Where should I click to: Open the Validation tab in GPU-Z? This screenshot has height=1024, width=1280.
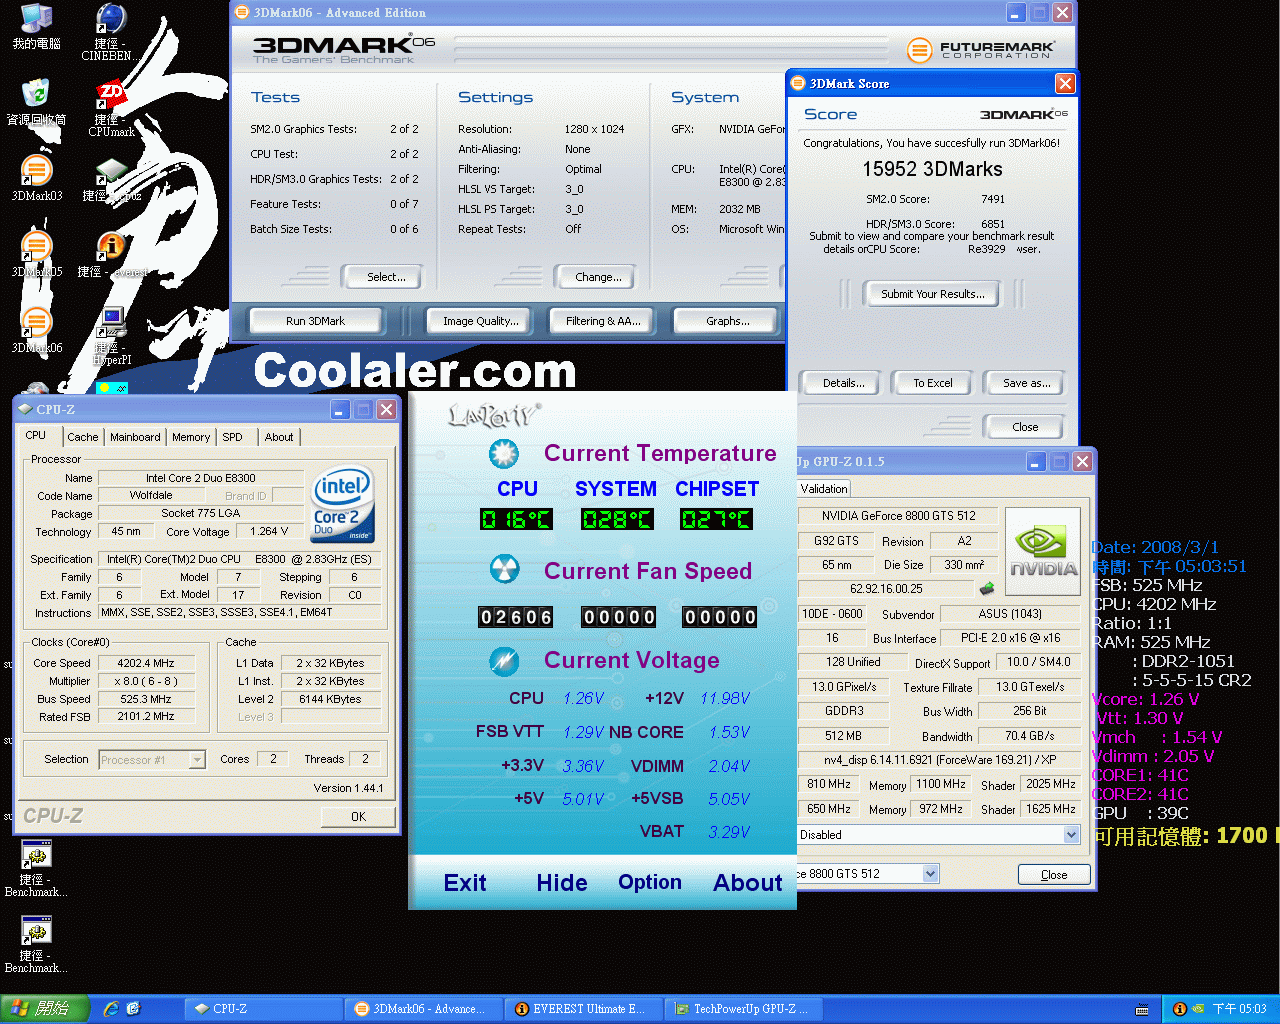tap(824, 488)
